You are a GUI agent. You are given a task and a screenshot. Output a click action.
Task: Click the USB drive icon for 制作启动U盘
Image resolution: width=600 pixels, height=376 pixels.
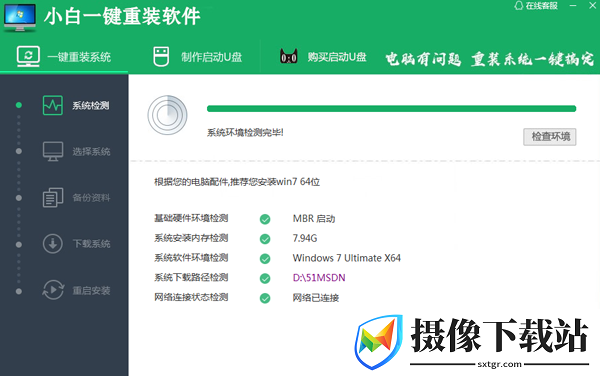(x=161, y=57)
